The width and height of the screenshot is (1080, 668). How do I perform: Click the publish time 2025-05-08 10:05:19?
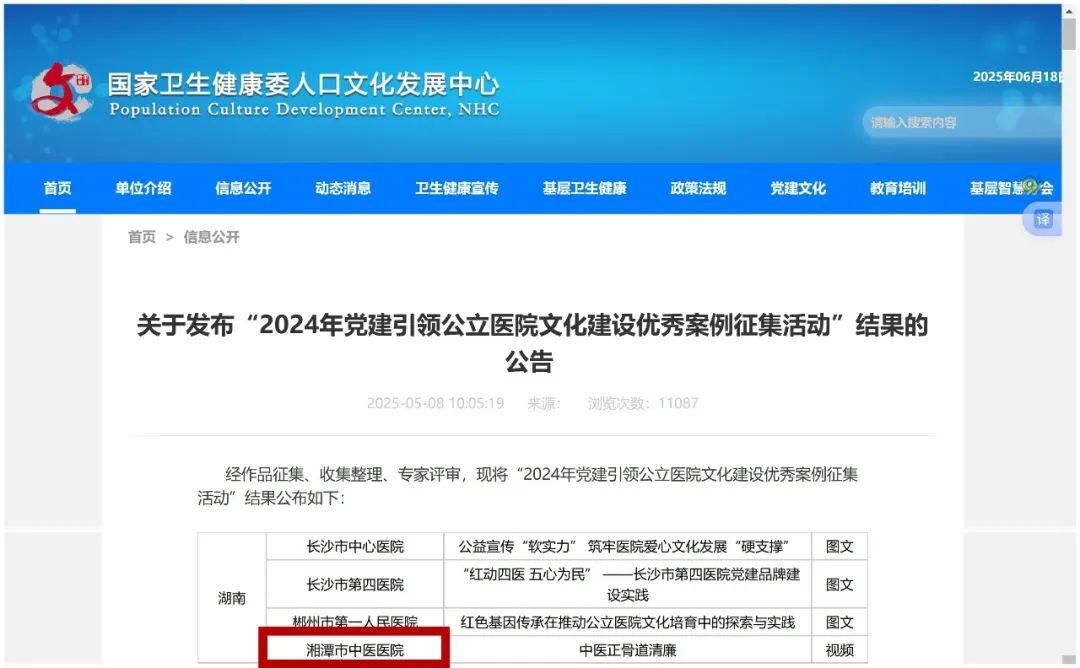[435, 403]
